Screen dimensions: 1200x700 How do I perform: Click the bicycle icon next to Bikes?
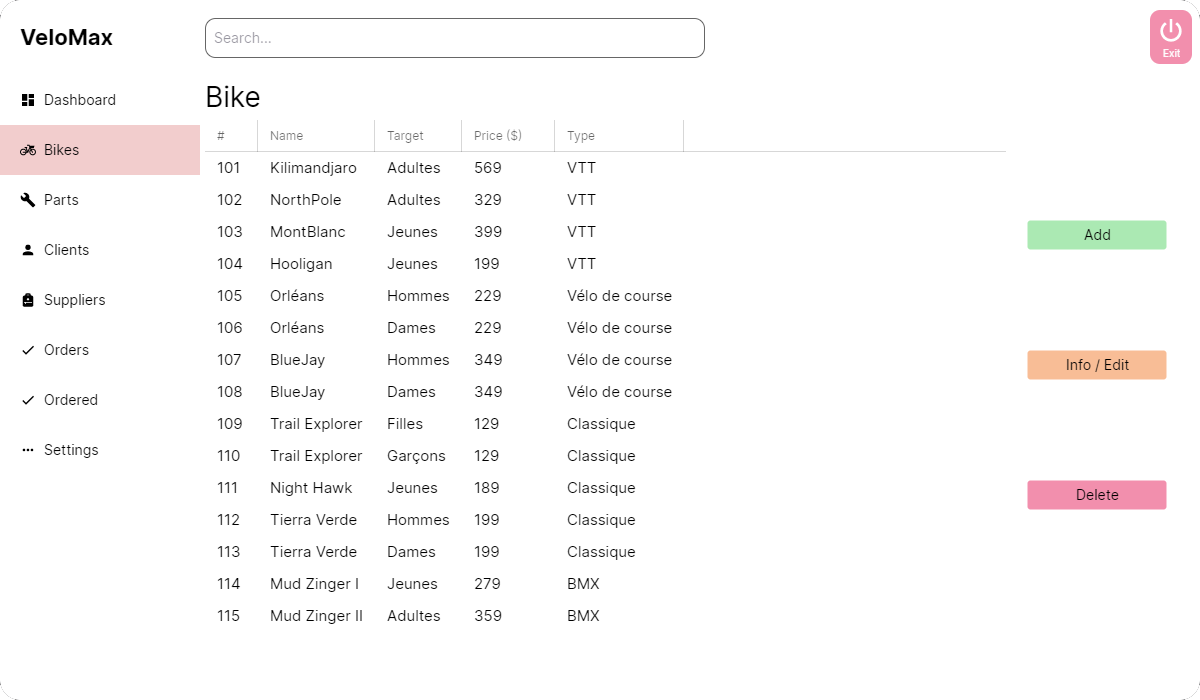[x=26, y=150]
